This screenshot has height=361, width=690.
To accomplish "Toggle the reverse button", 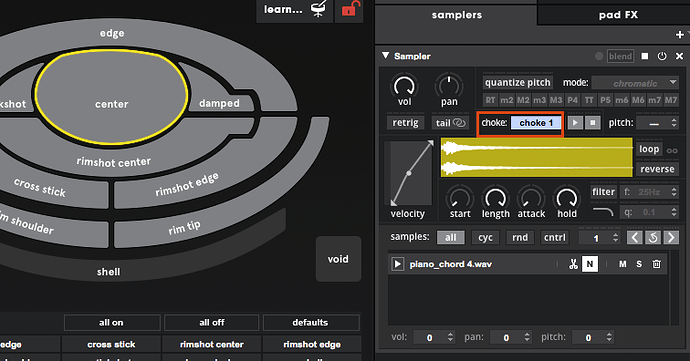I will coord(657,169).
